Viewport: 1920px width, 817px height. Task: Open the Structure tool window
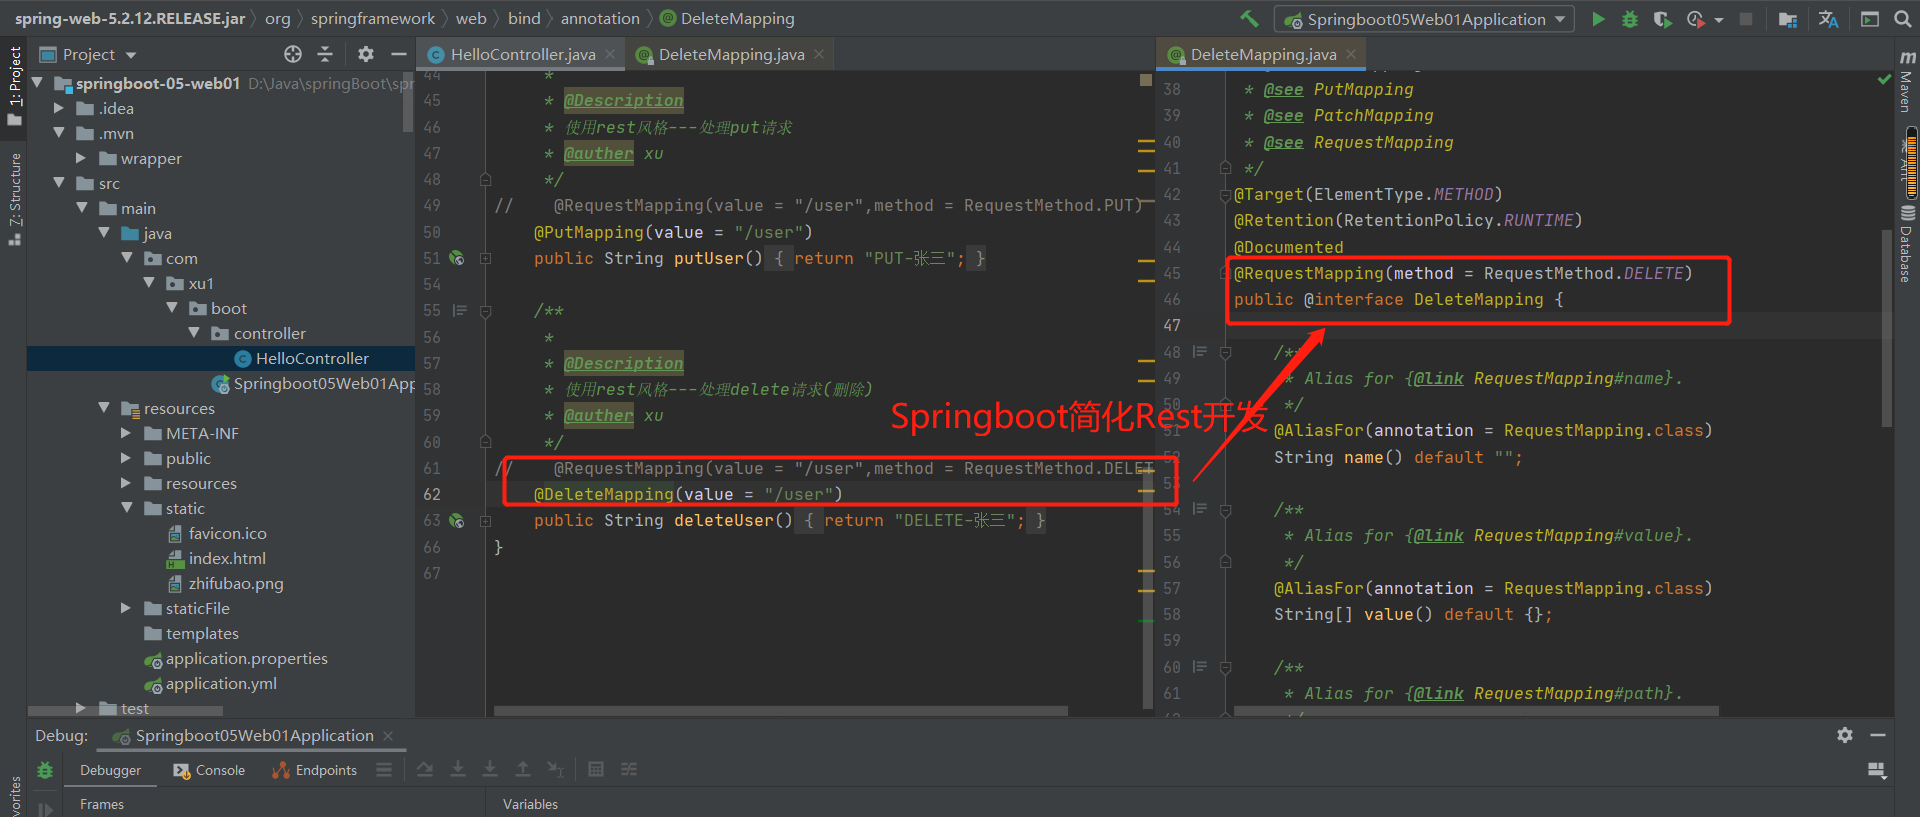coord(14,200)
